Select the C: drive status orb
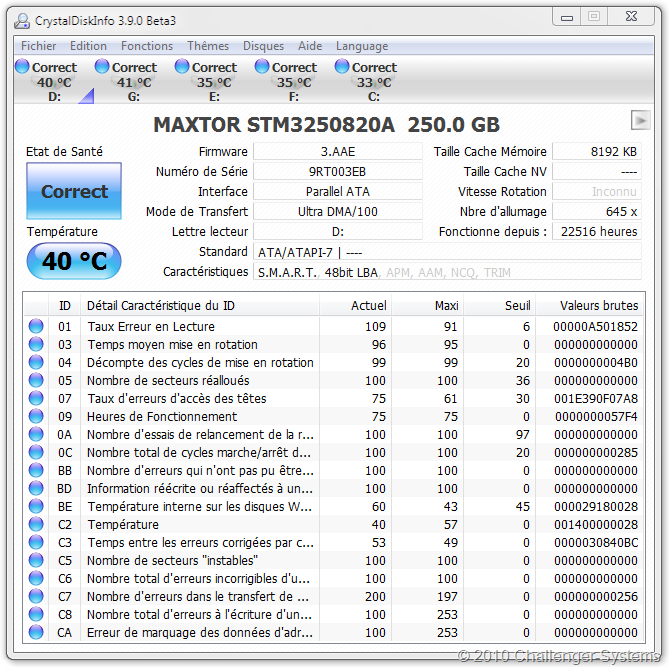 pyautogui.click(x=342, y=67)
